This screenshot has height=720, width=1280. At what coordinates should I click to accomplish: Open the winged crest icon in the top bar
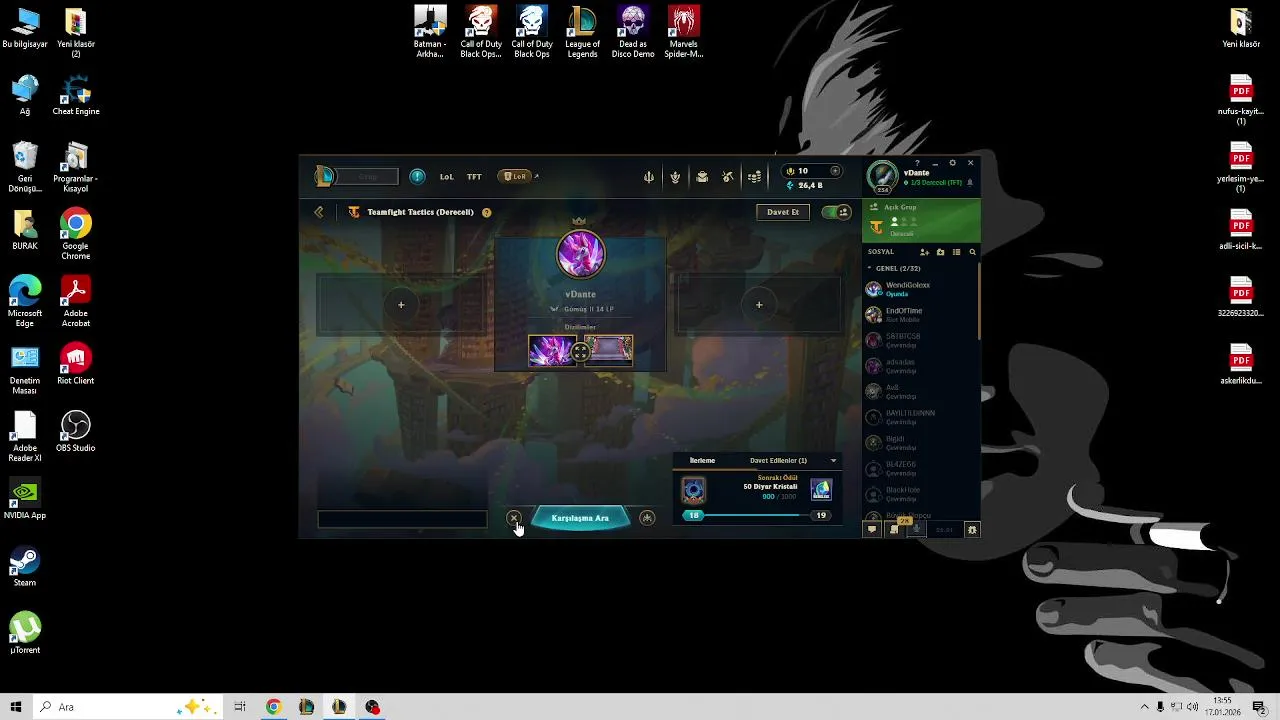(675, 177)
